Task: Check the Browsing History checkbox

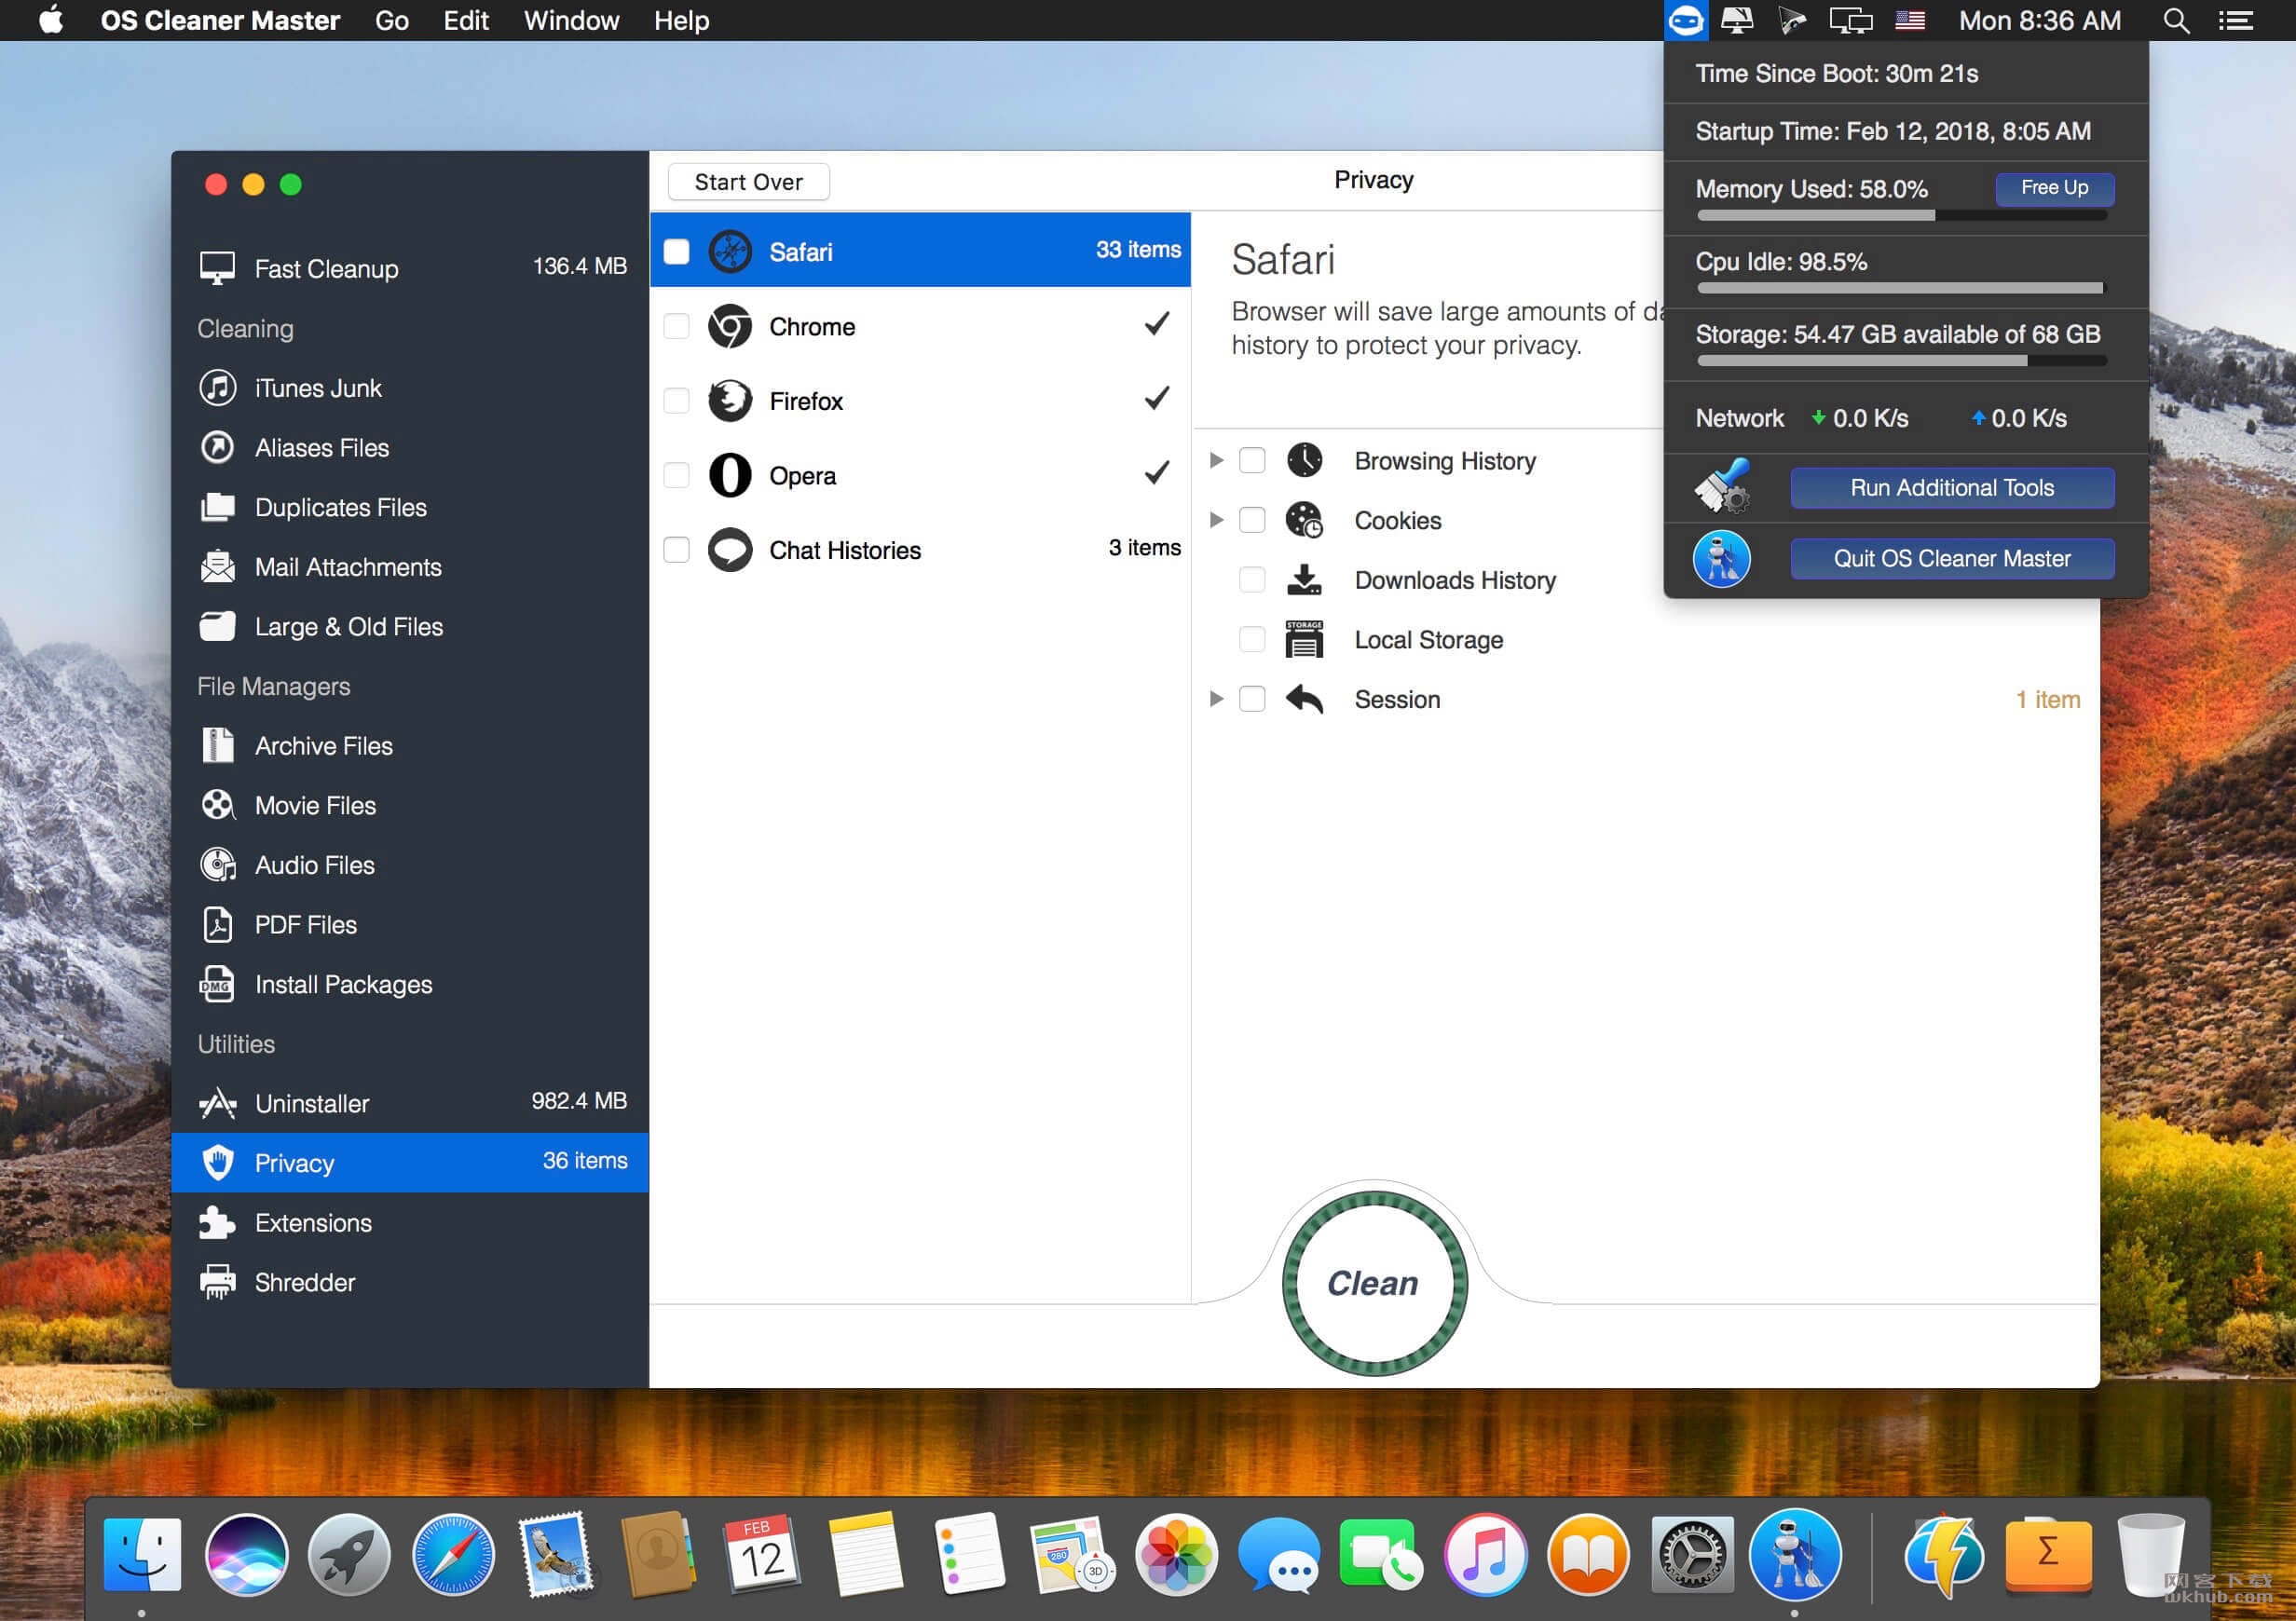Action: click(1252, 460)
